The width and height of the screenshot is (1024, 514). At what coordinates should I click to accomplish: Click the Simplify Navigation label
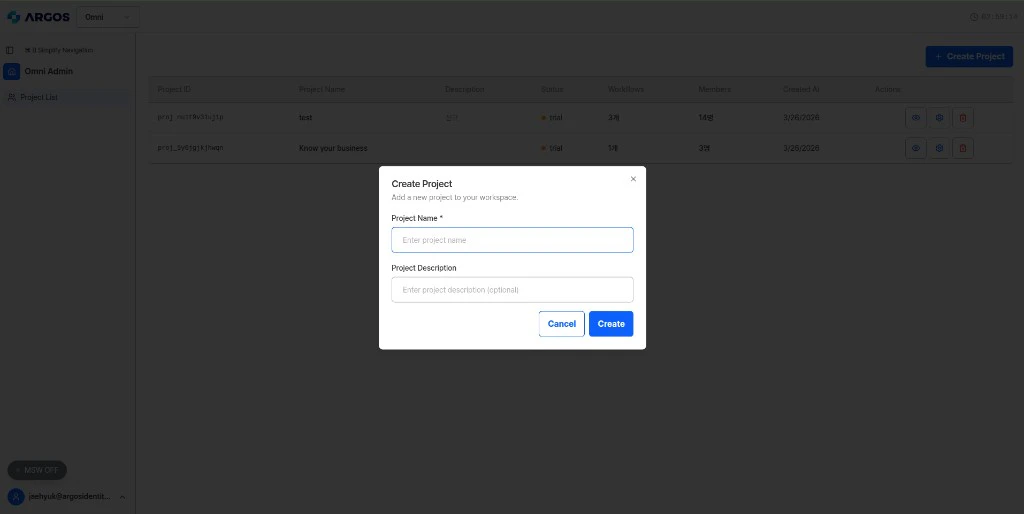pyautogui.click(x=59, y=50)
